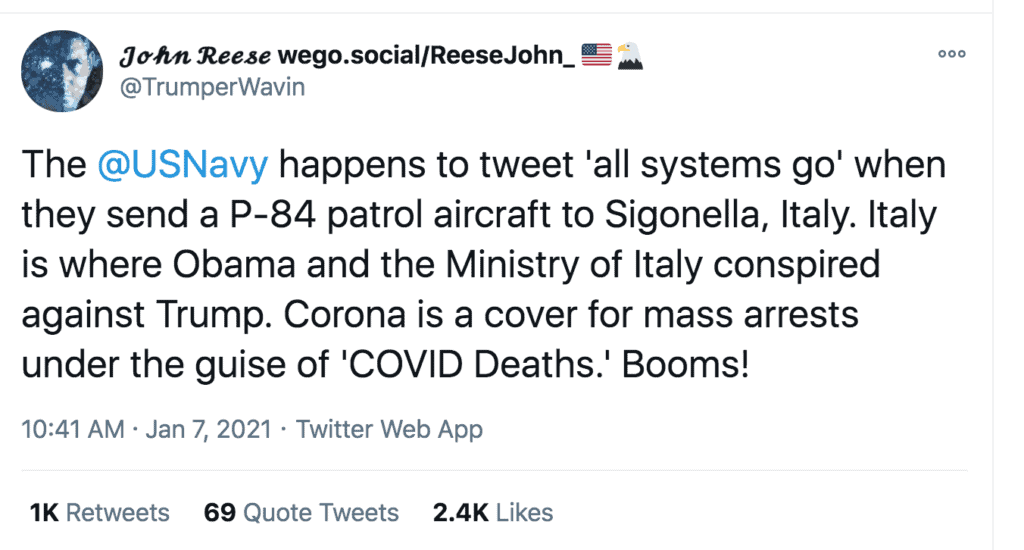Viewport: 1024px width, 550px height.
Task: Click the 10:41 AM timestamp
Action: [71, 430]
